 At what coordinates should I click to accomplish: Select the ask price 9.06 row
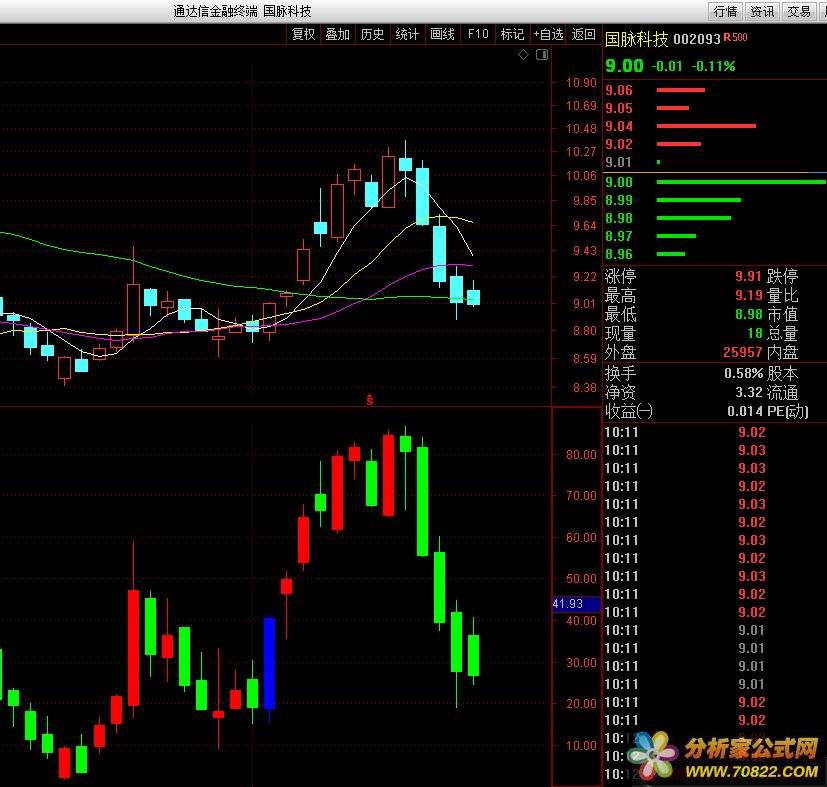pyautogui.click(x=714, y=90)
